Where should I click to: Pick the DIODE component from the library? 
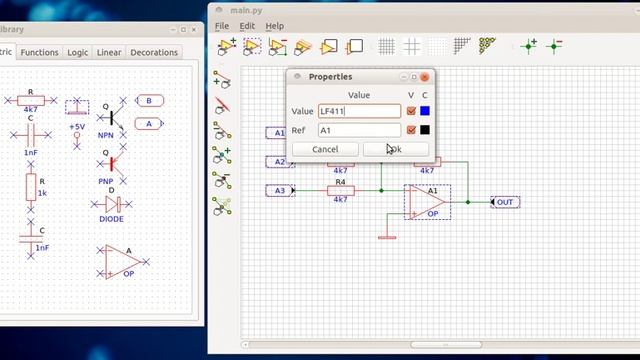click(x=111, y=205)
